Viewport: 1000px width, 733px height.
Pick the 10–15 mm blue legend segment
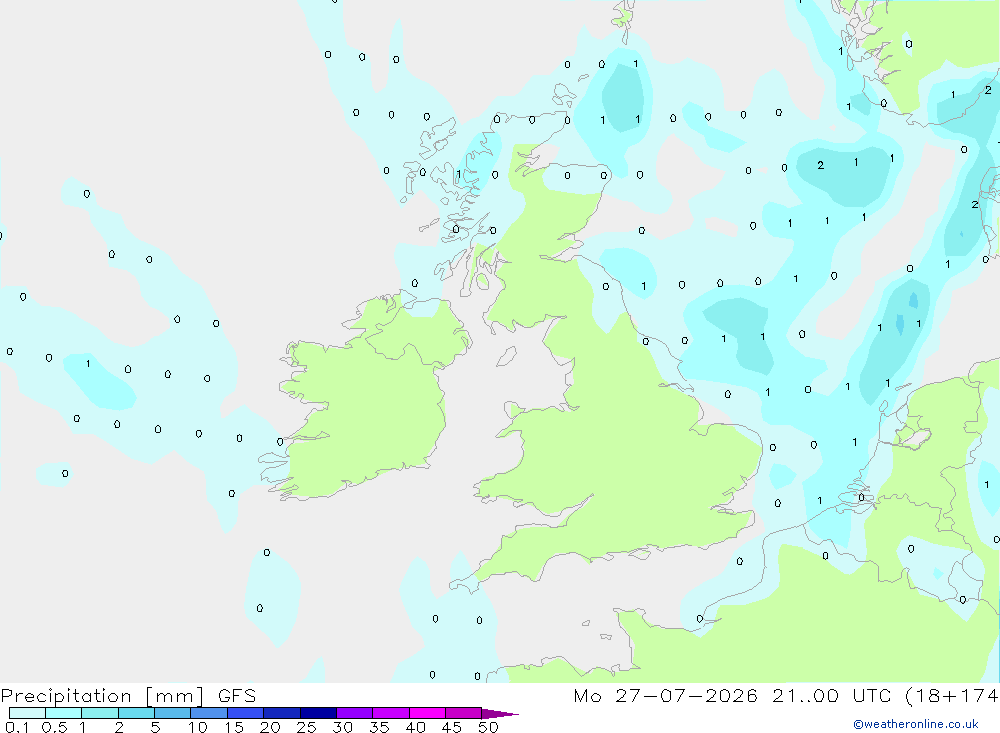(x=209, y=713)
